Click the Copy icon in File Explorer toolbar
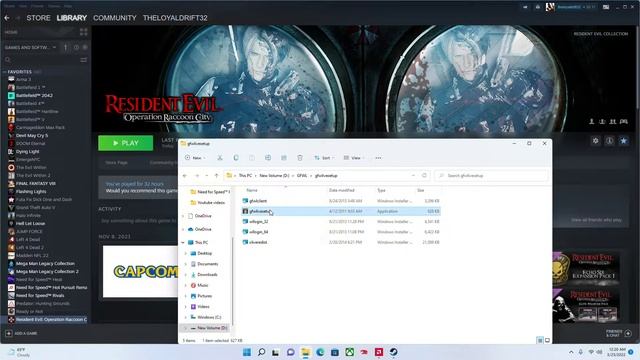 pos(236,158)
